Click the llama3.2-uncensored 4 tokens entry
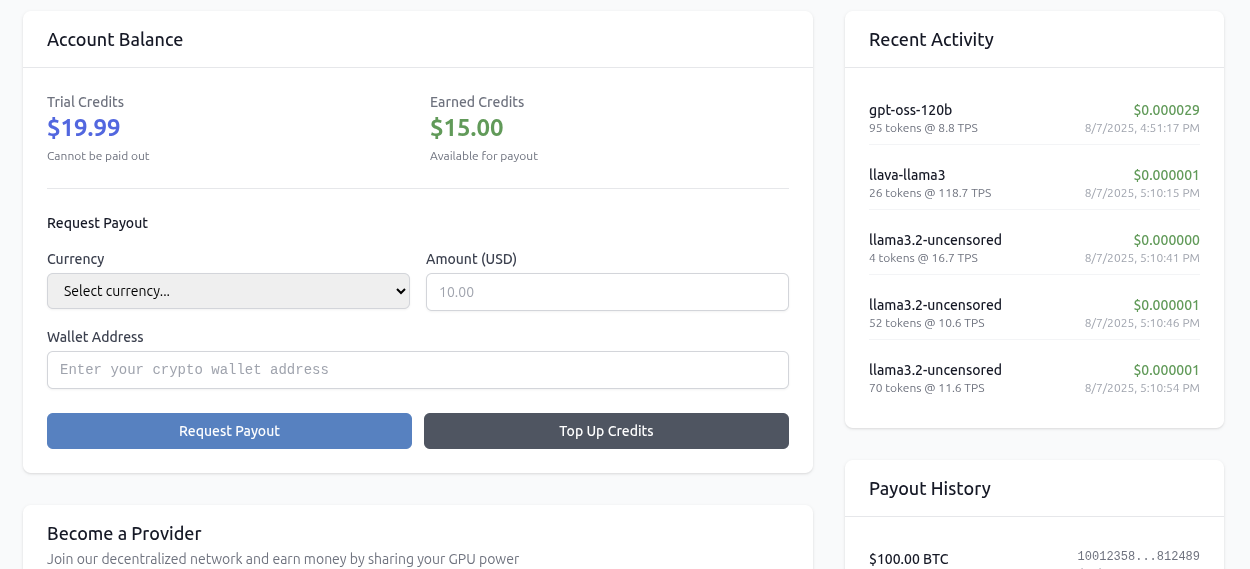This screenshot has height=569, width=1250. point(1034,248)
